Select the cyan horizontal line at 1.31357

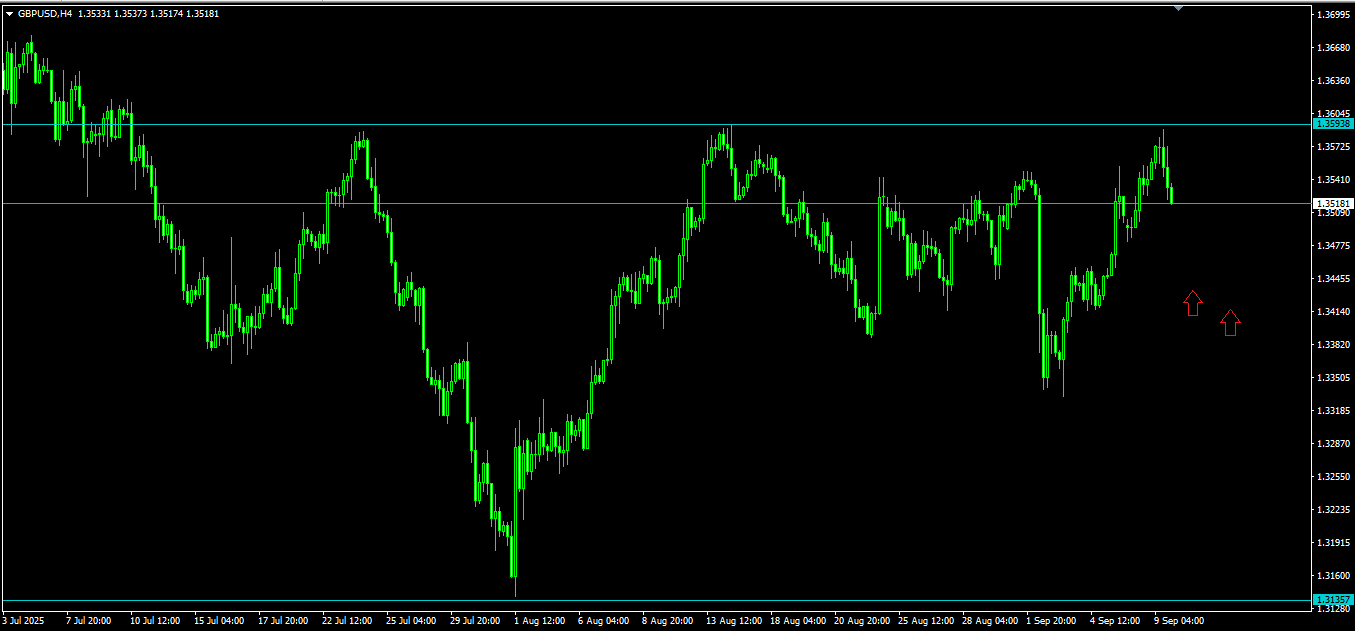coord(655,600)
